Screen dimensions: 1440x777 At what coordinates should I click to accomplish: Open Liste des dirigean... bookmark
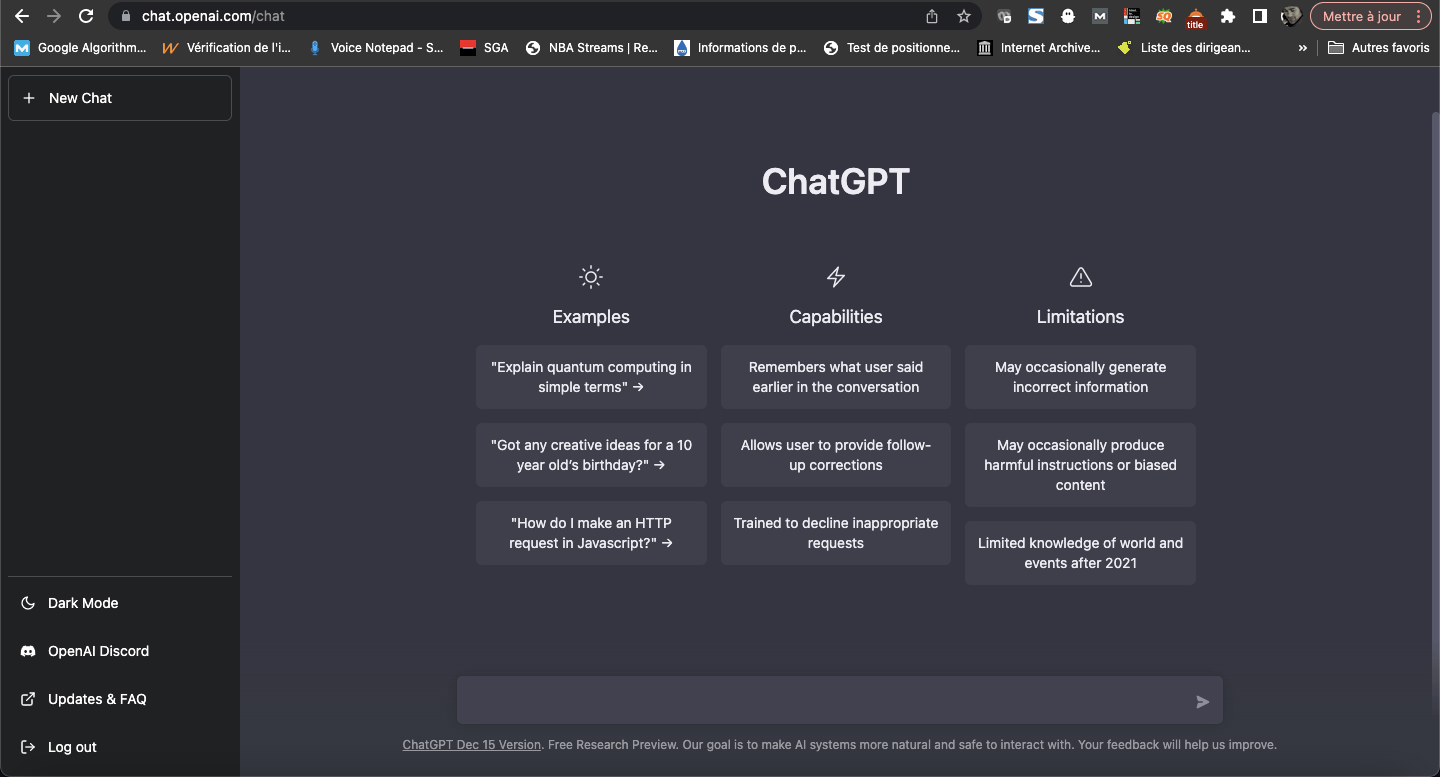click(x=1185, y=47)
